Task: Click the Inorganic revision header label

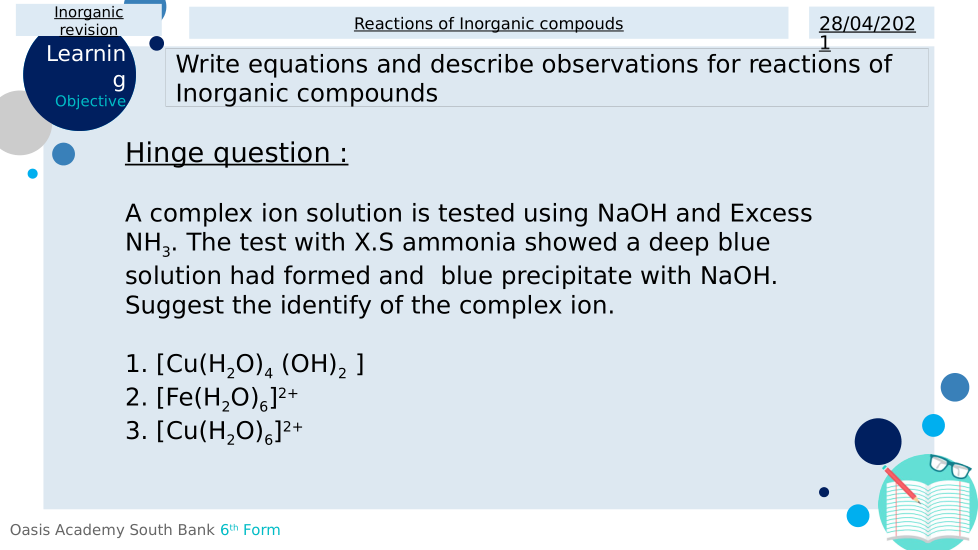Action: click(x=89, y=21)
